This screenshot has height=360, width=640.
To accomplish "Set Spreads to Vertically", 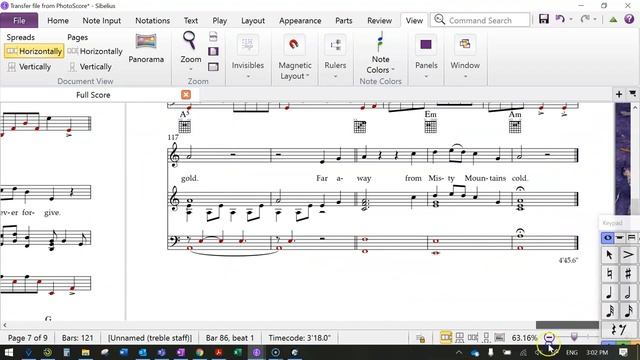I will point(29,67).
